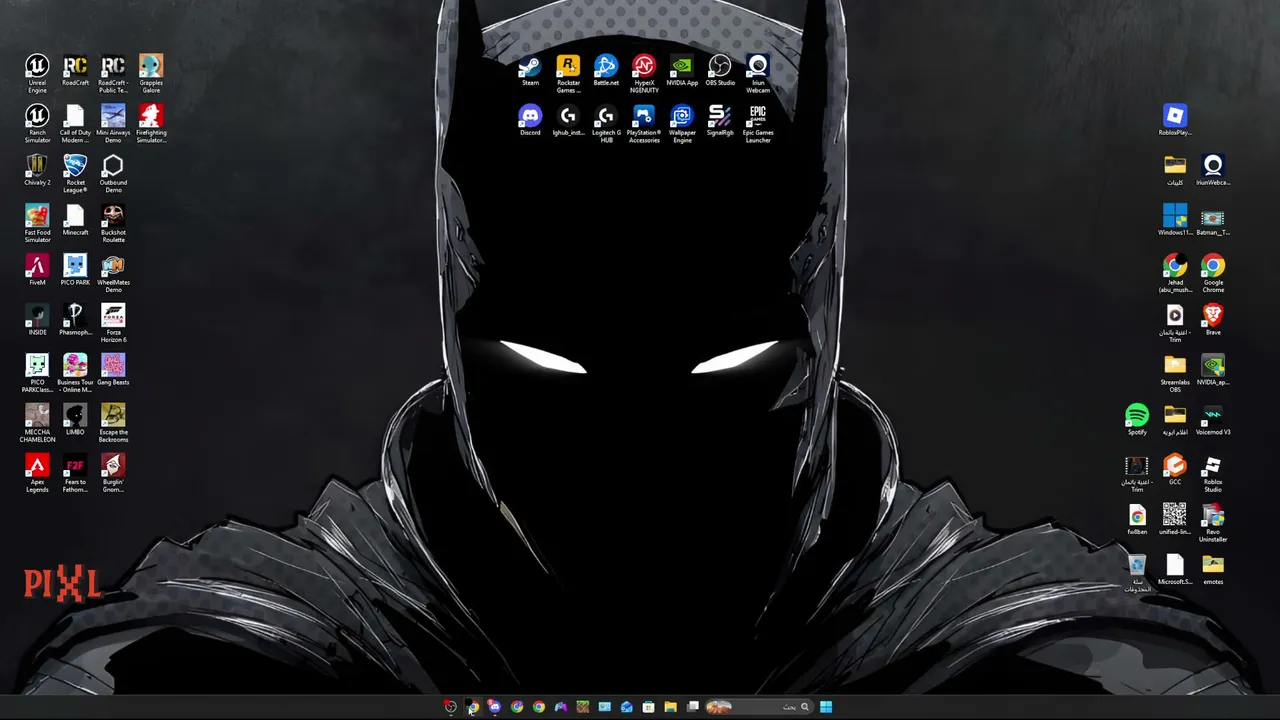Select the NVIDIA App shortcut

tap(682, 71)
